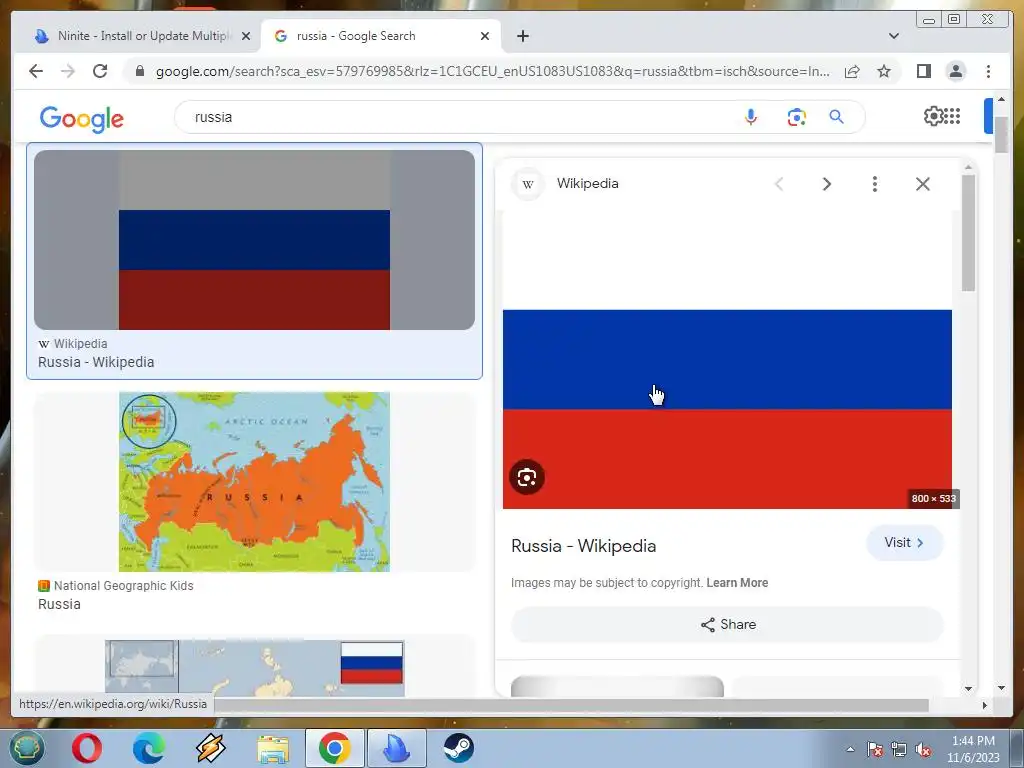Click the browser forward arrow

tap(67, 71)
